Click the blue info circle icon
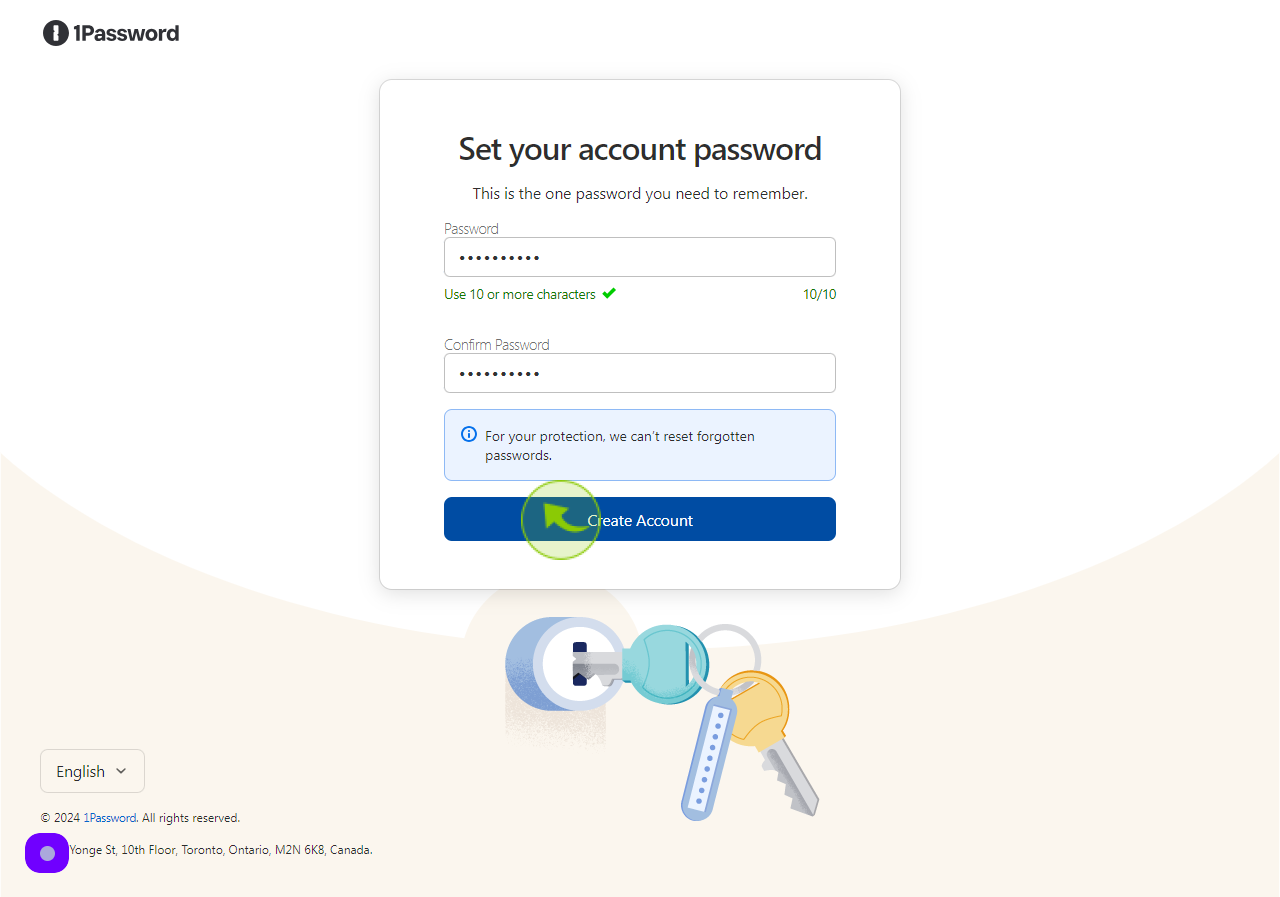This screenshot has width=1280, height=897. (468, 434)
